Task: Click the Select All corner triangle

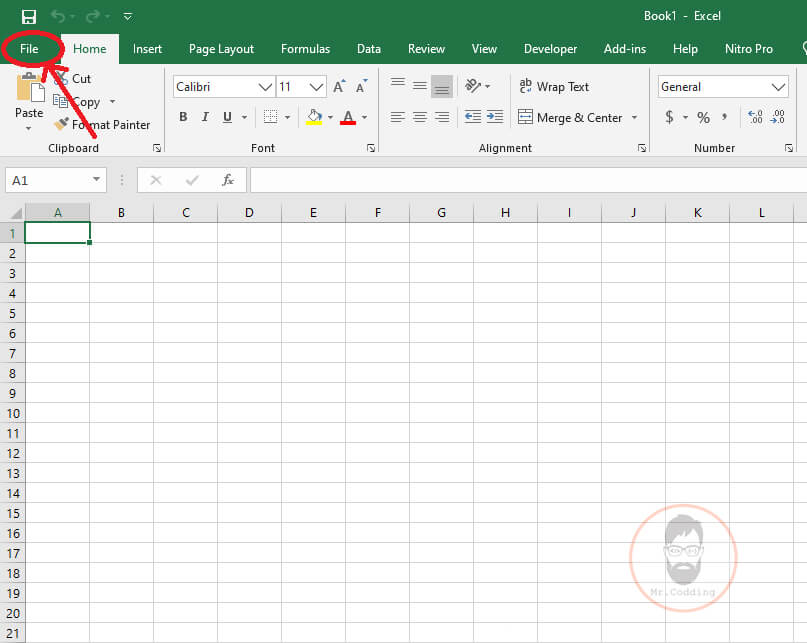Action: tap(14, 213)
